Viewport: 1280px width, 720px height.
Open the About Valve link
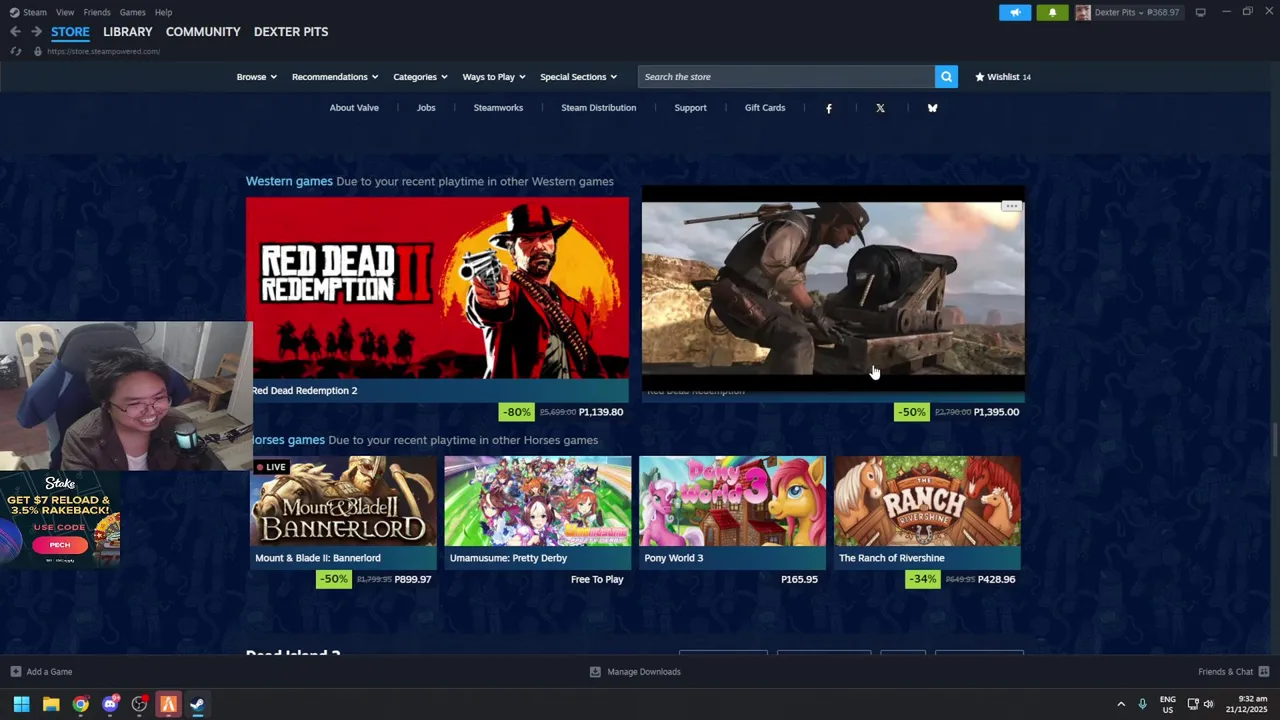point(354,108)
